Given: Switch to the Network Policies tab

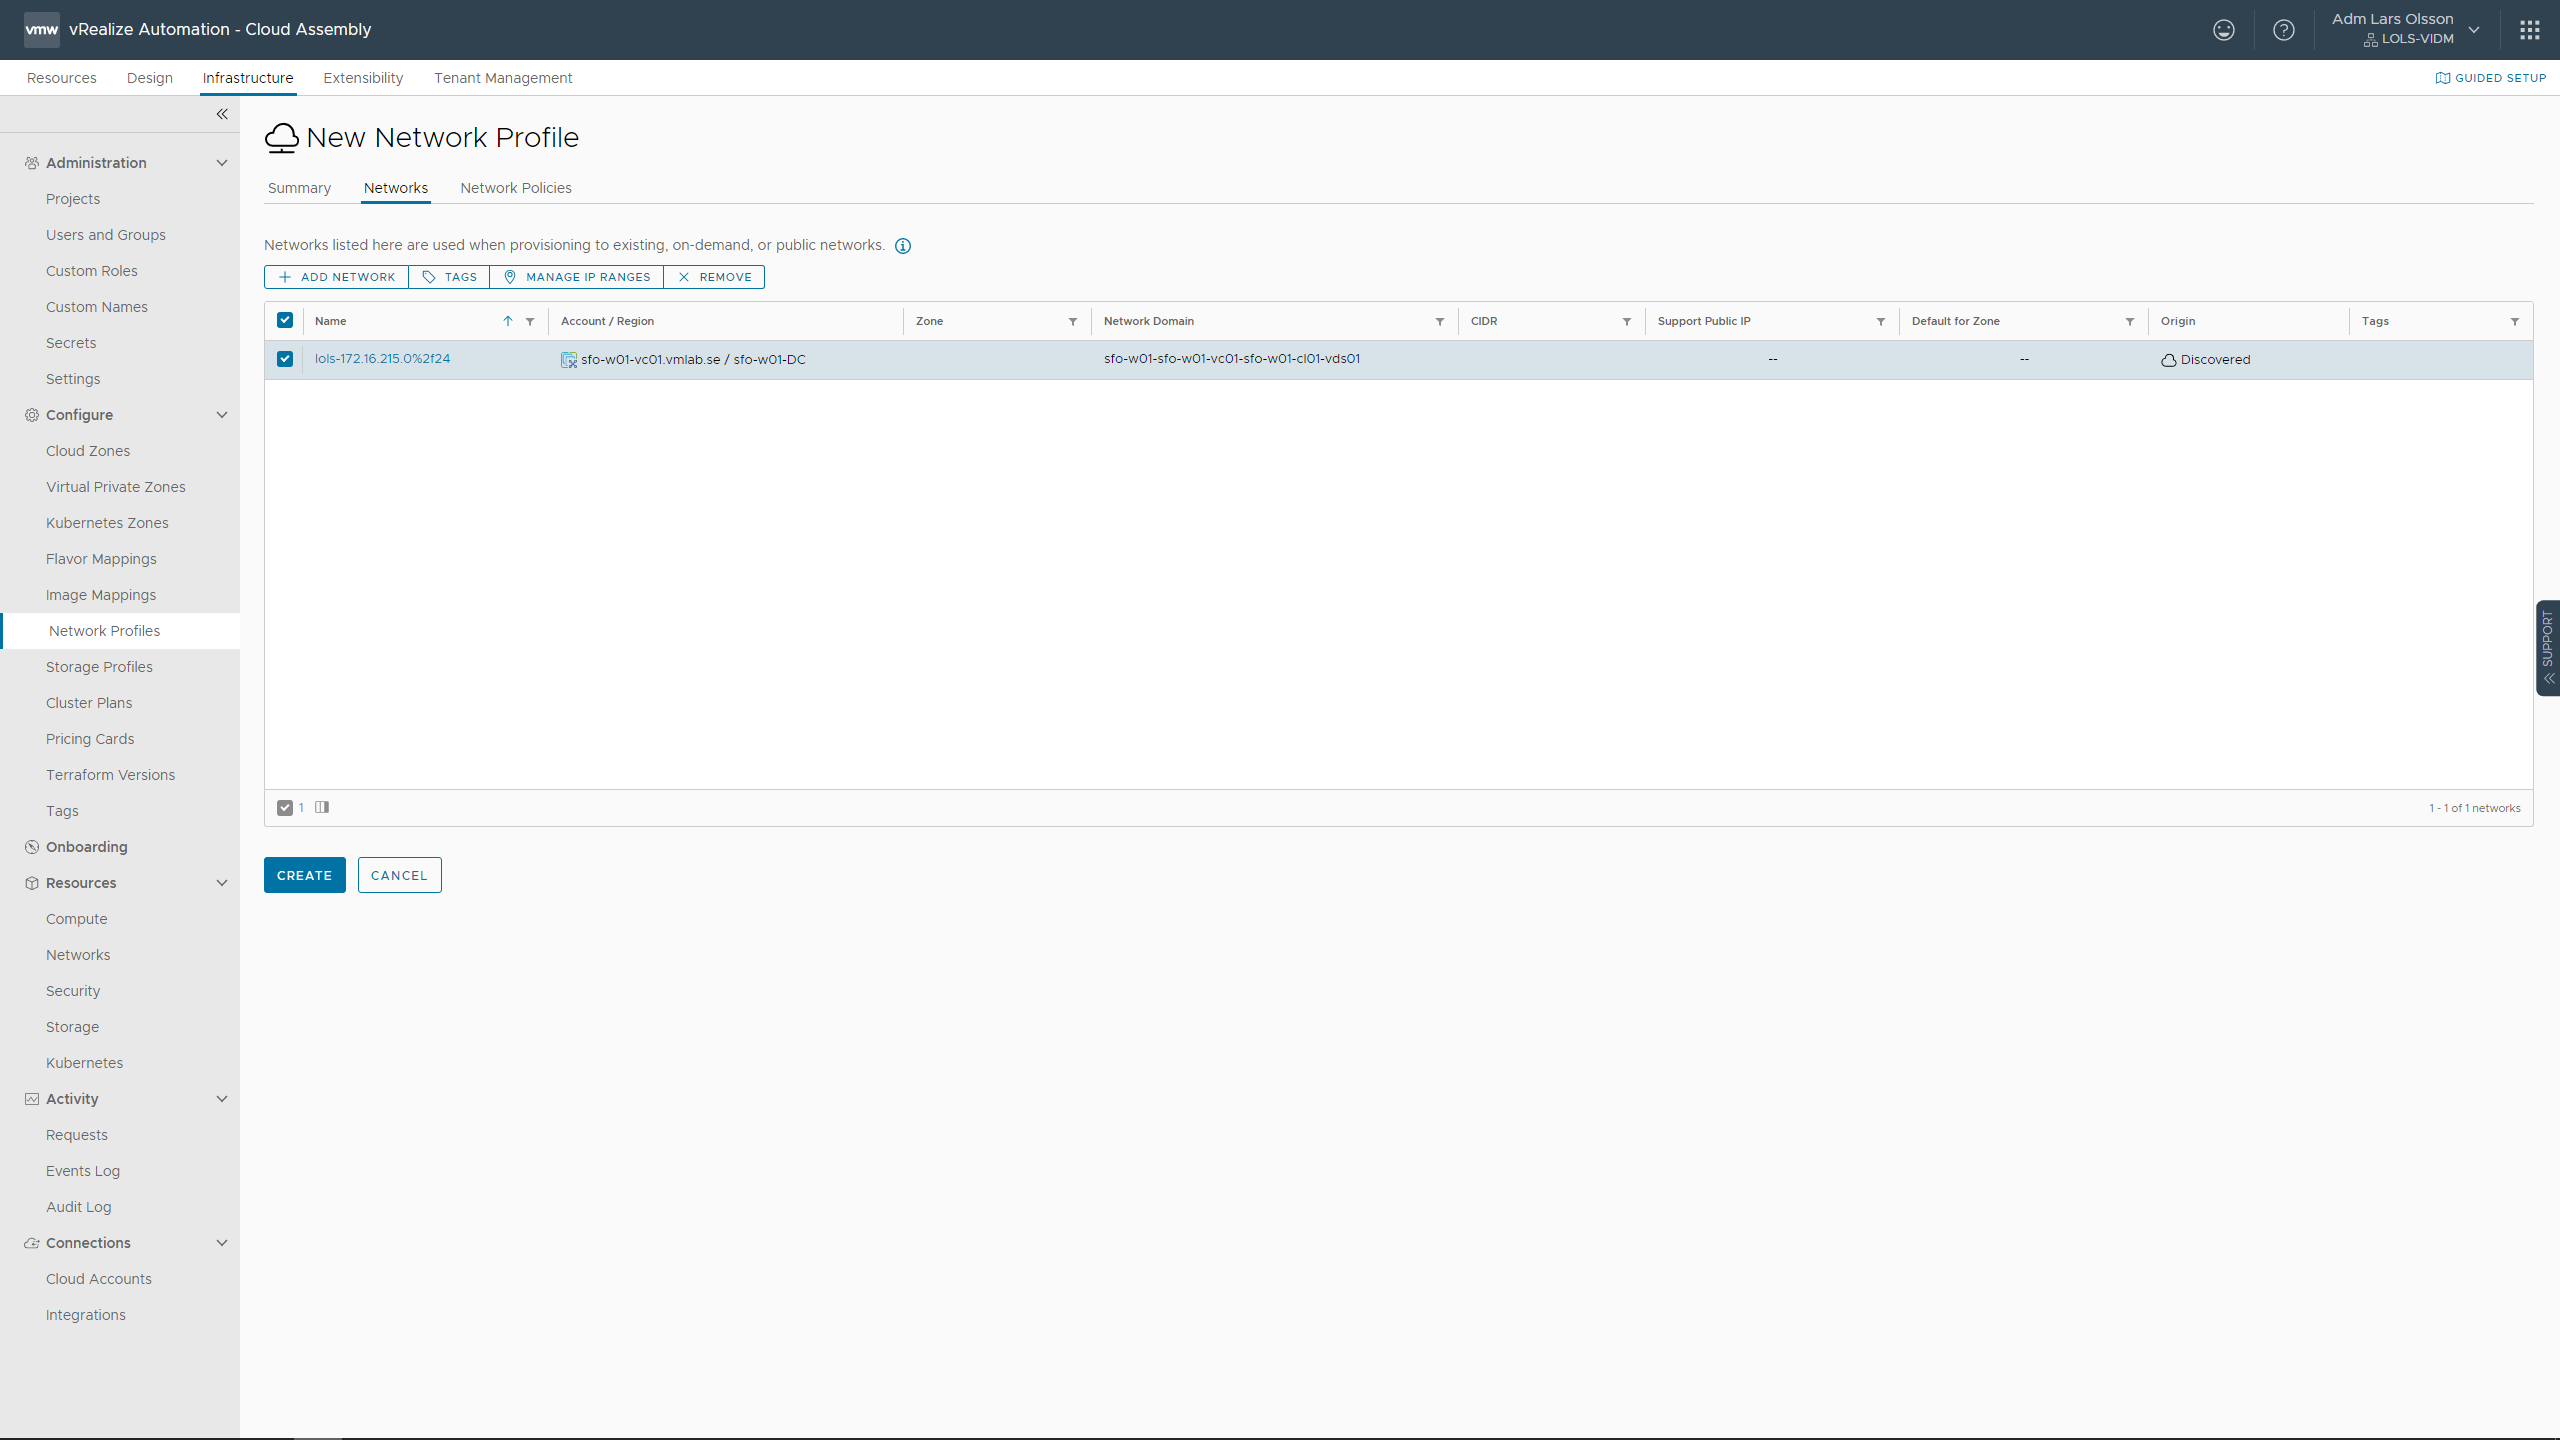Looking at the screenshot, I should point(516,188).
